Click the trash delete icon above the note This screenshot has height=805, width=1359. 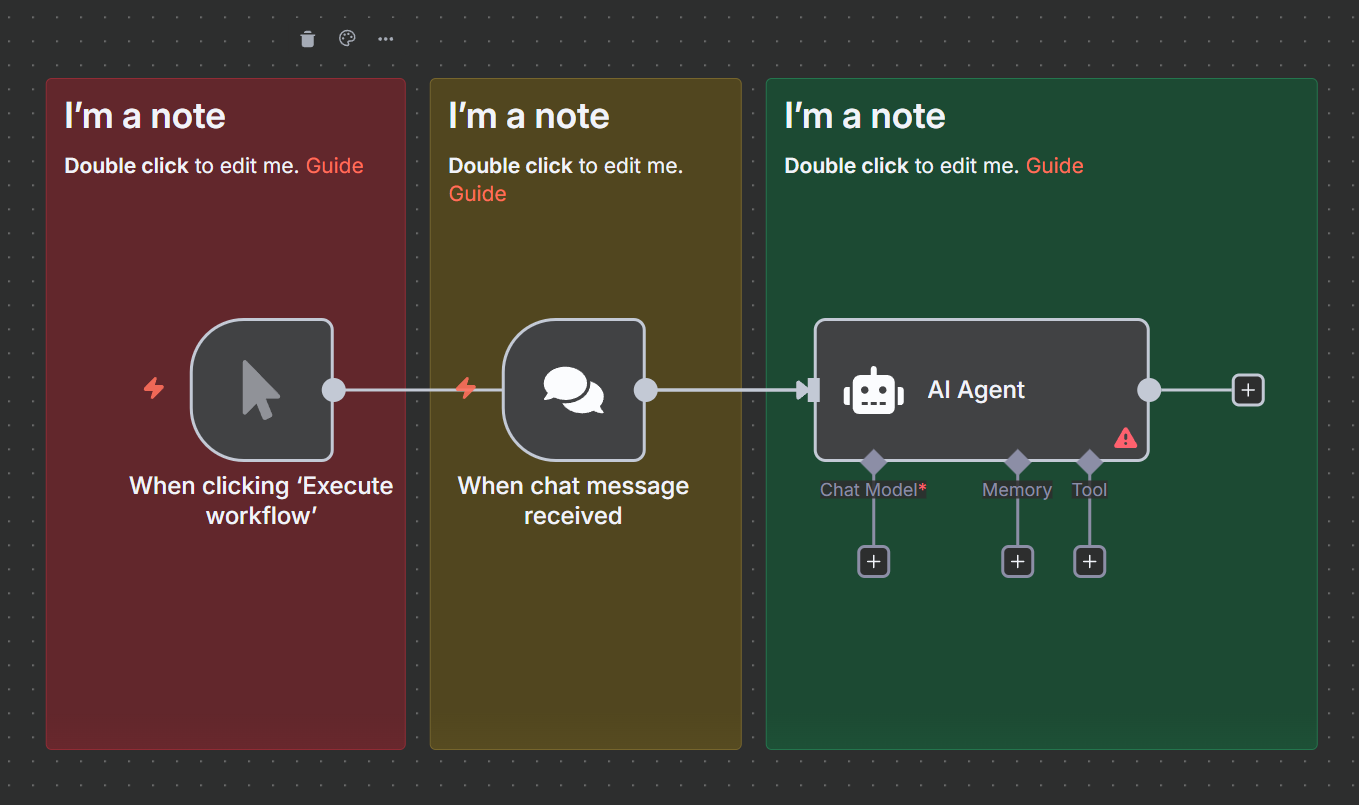(x=308, y=39)
